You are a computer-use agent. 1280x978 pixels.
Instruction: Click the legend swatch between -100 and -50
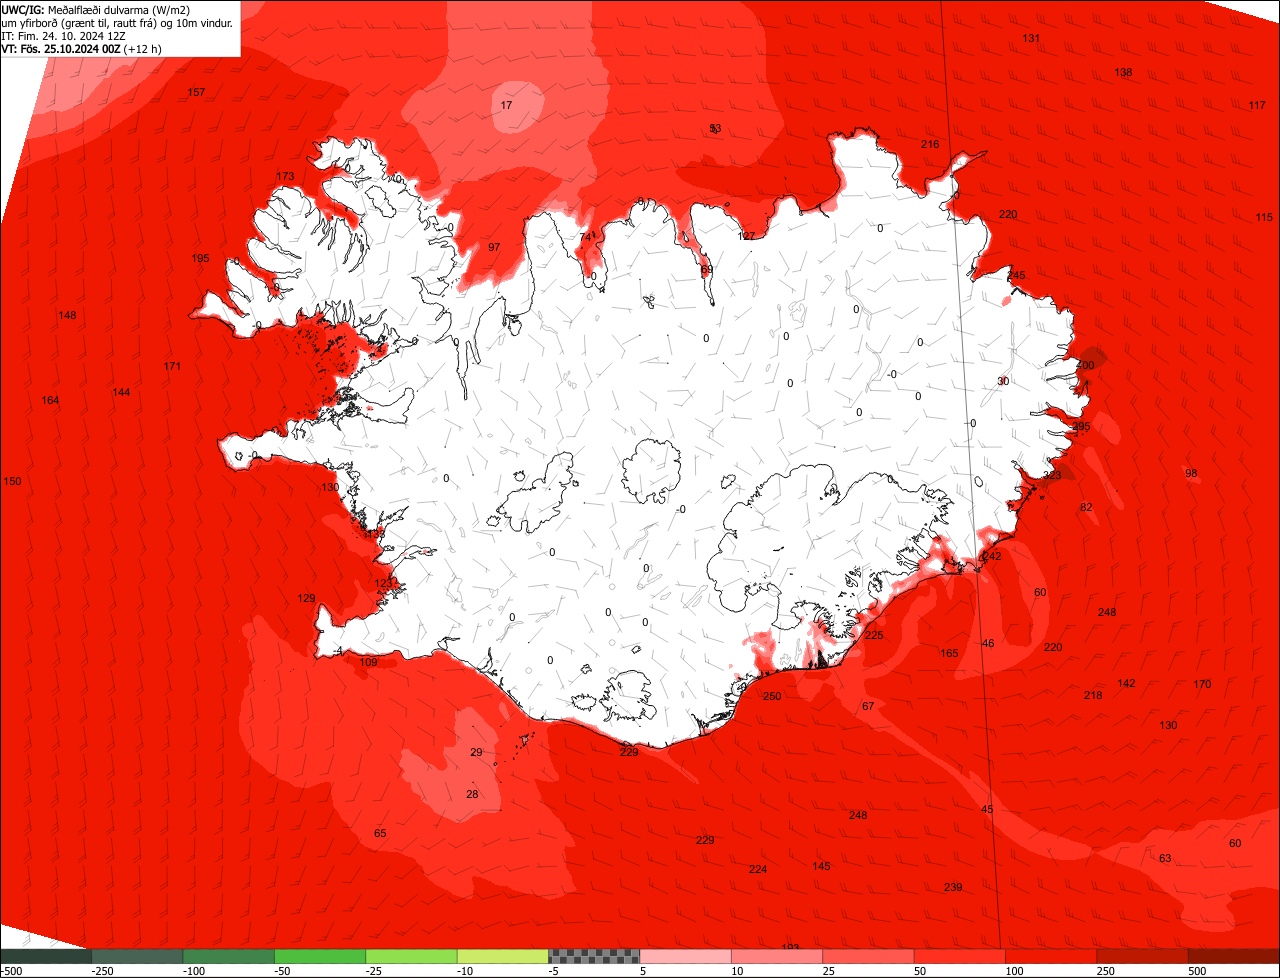click(x=229, y=956)
